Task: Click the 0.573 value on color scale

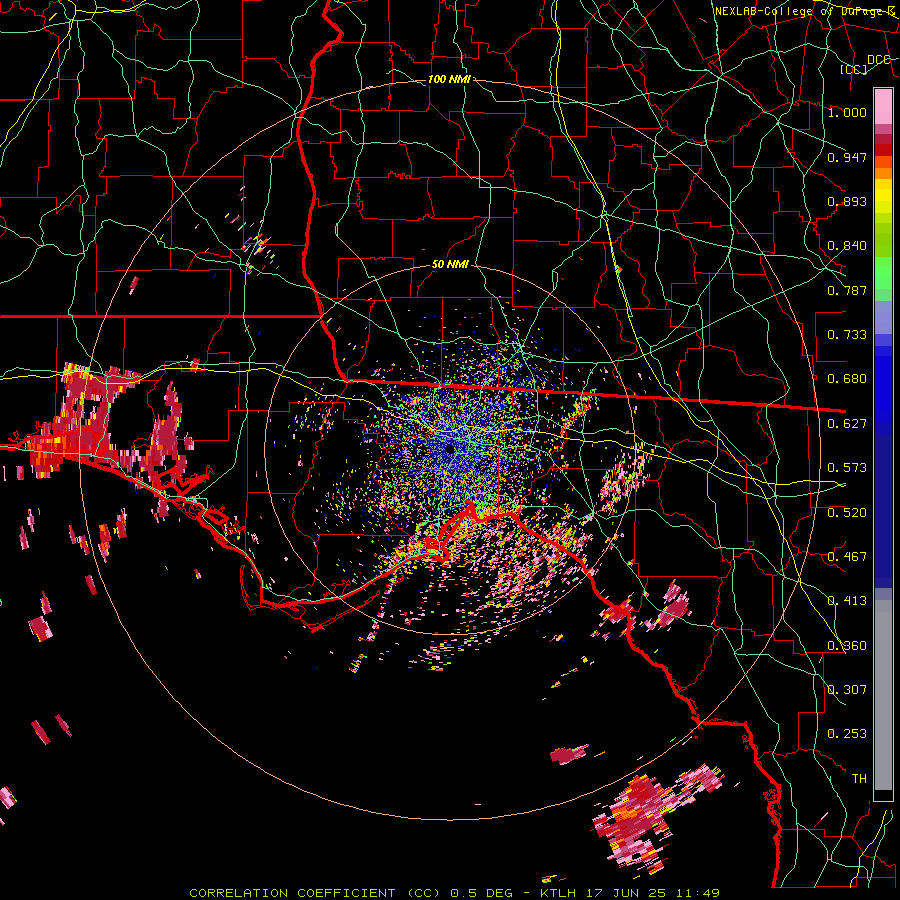Action: (x=847, y=468)
